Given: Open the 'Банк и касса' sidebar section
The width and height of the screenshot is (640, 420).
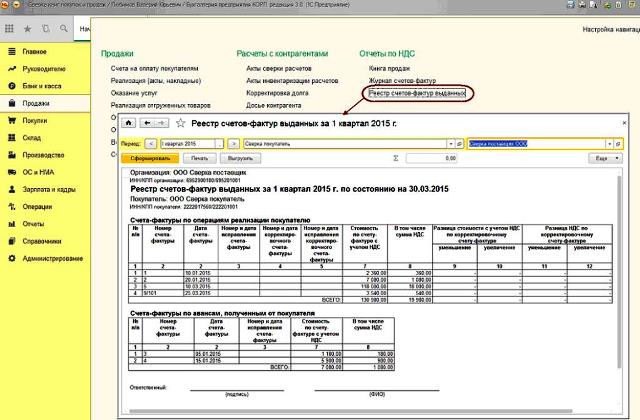Looking at the screenshot, I should tap(42, 85).
